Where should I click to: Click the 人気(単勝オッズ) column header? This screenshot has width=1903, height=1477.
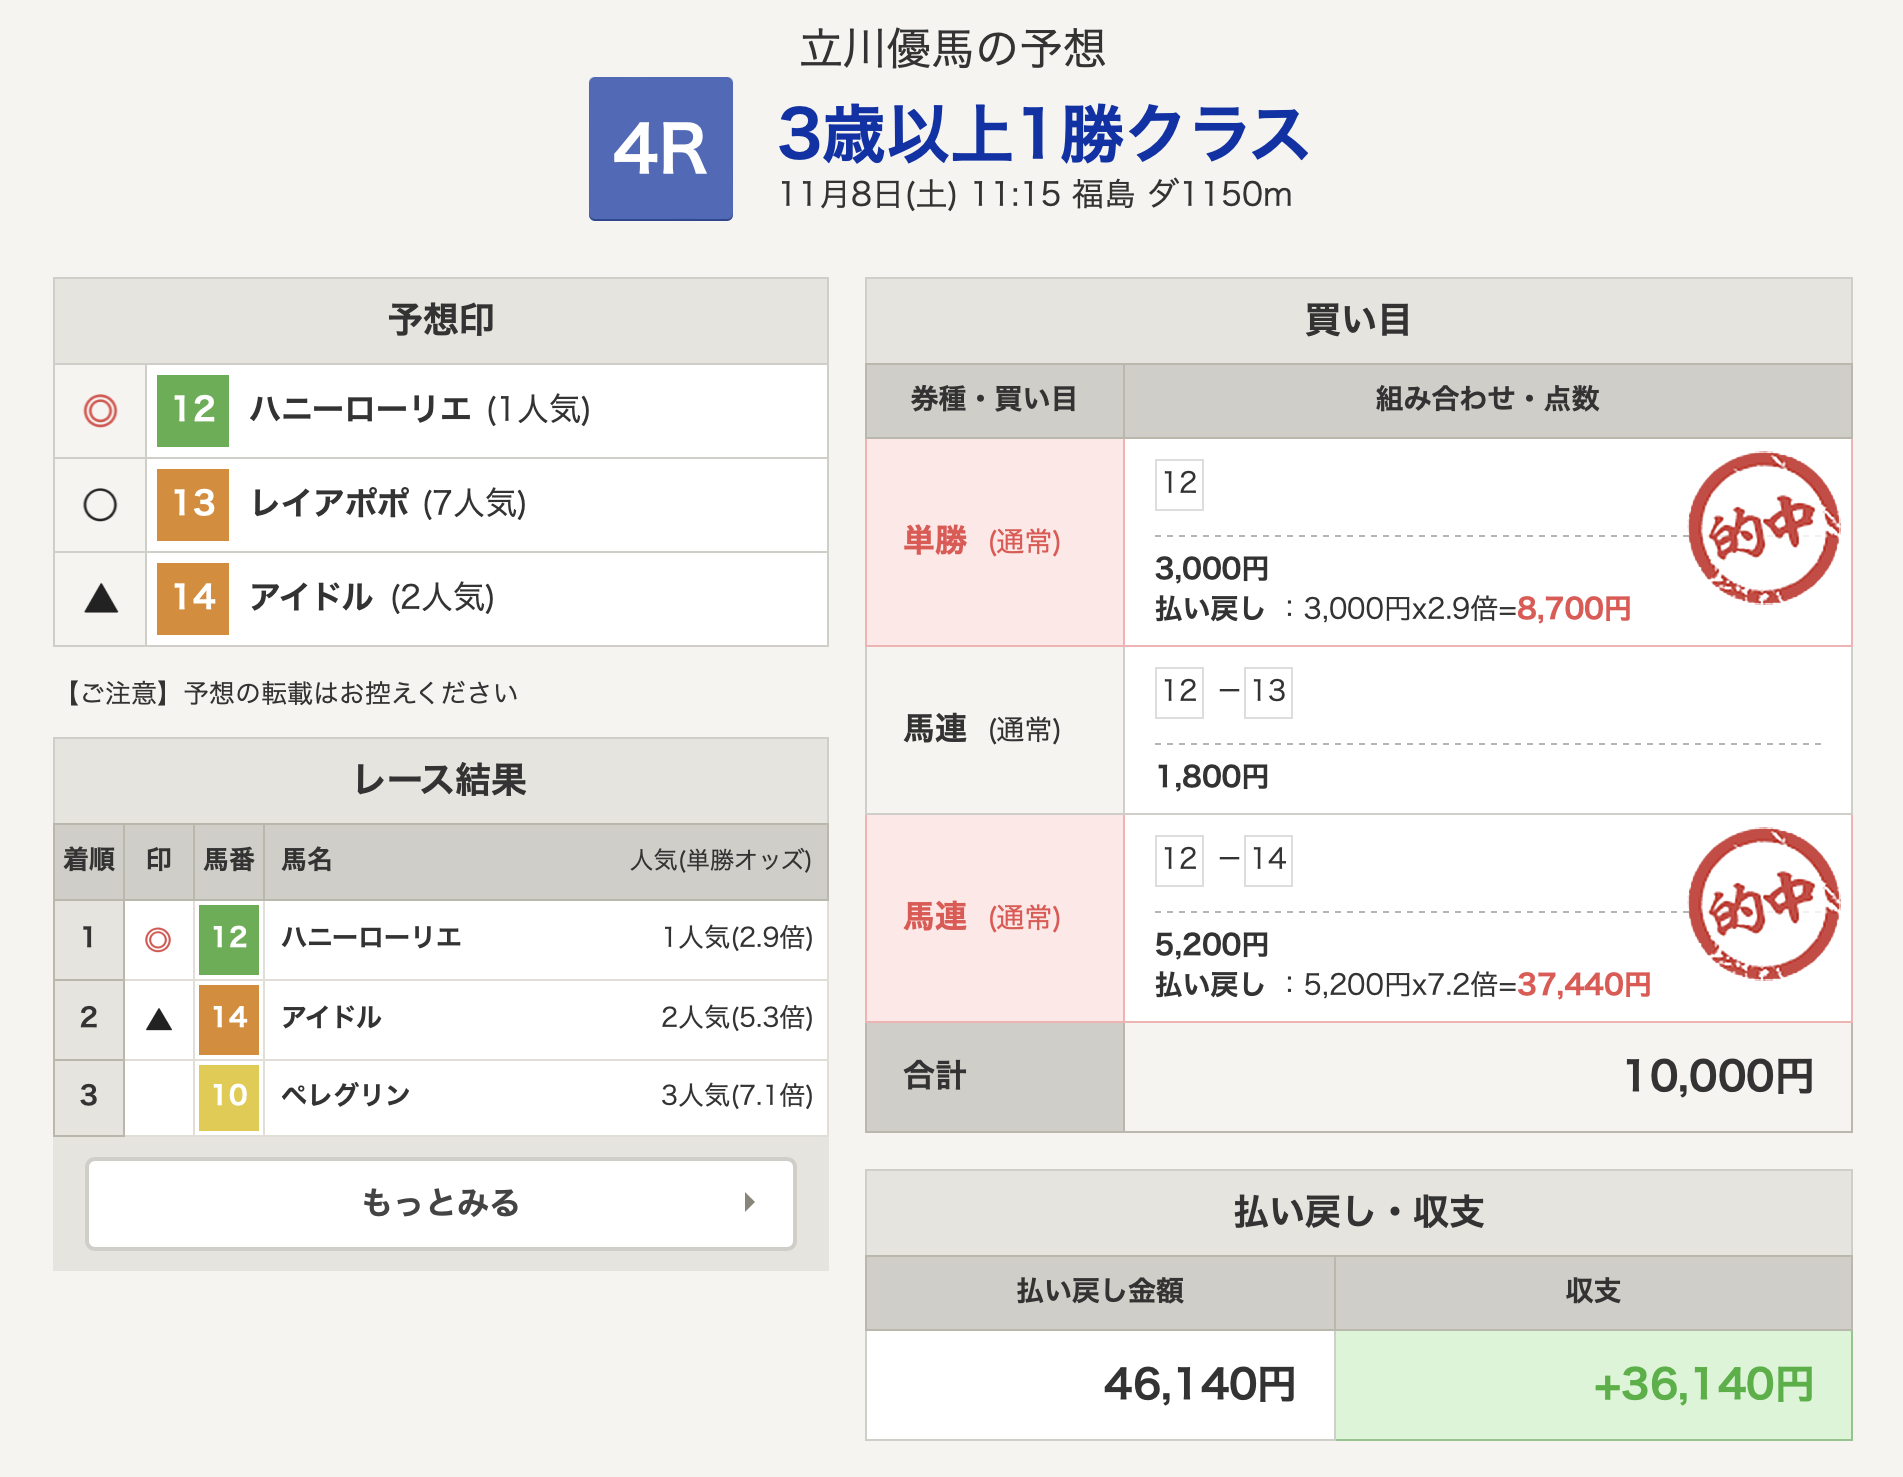[x=720, y=860]
